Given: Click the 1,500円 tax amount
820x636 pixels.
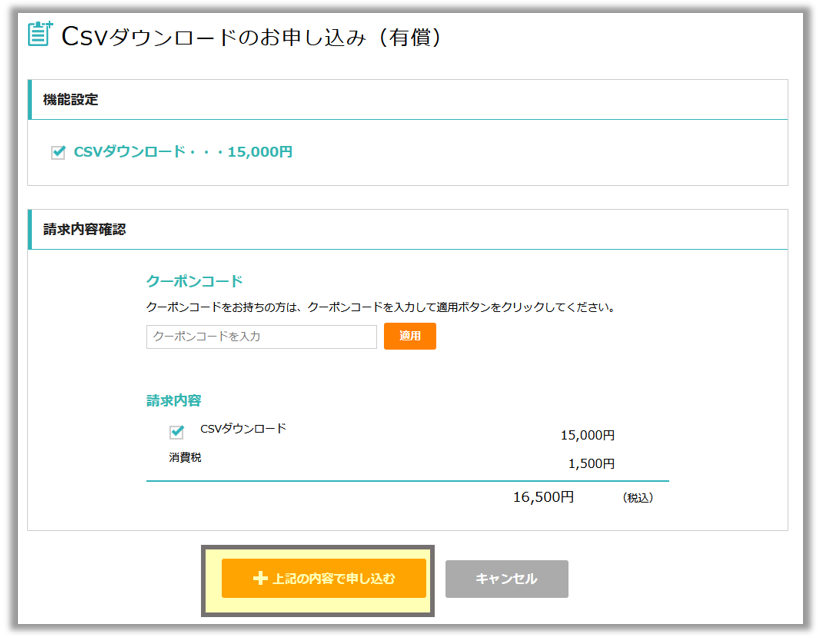Looking at the screenshot, I should coord(591,463).
